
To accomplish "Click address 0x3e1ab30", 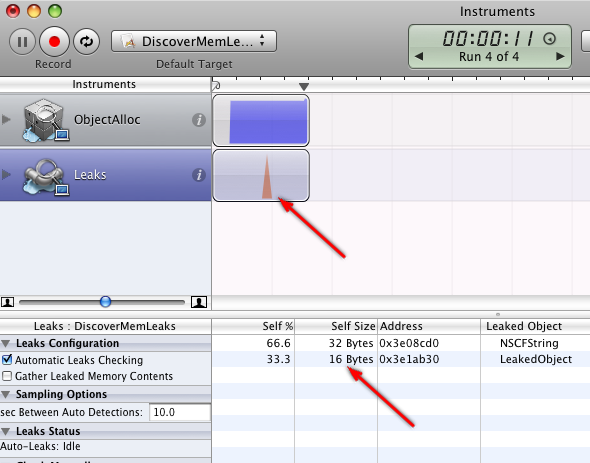I will coord(409,359).
